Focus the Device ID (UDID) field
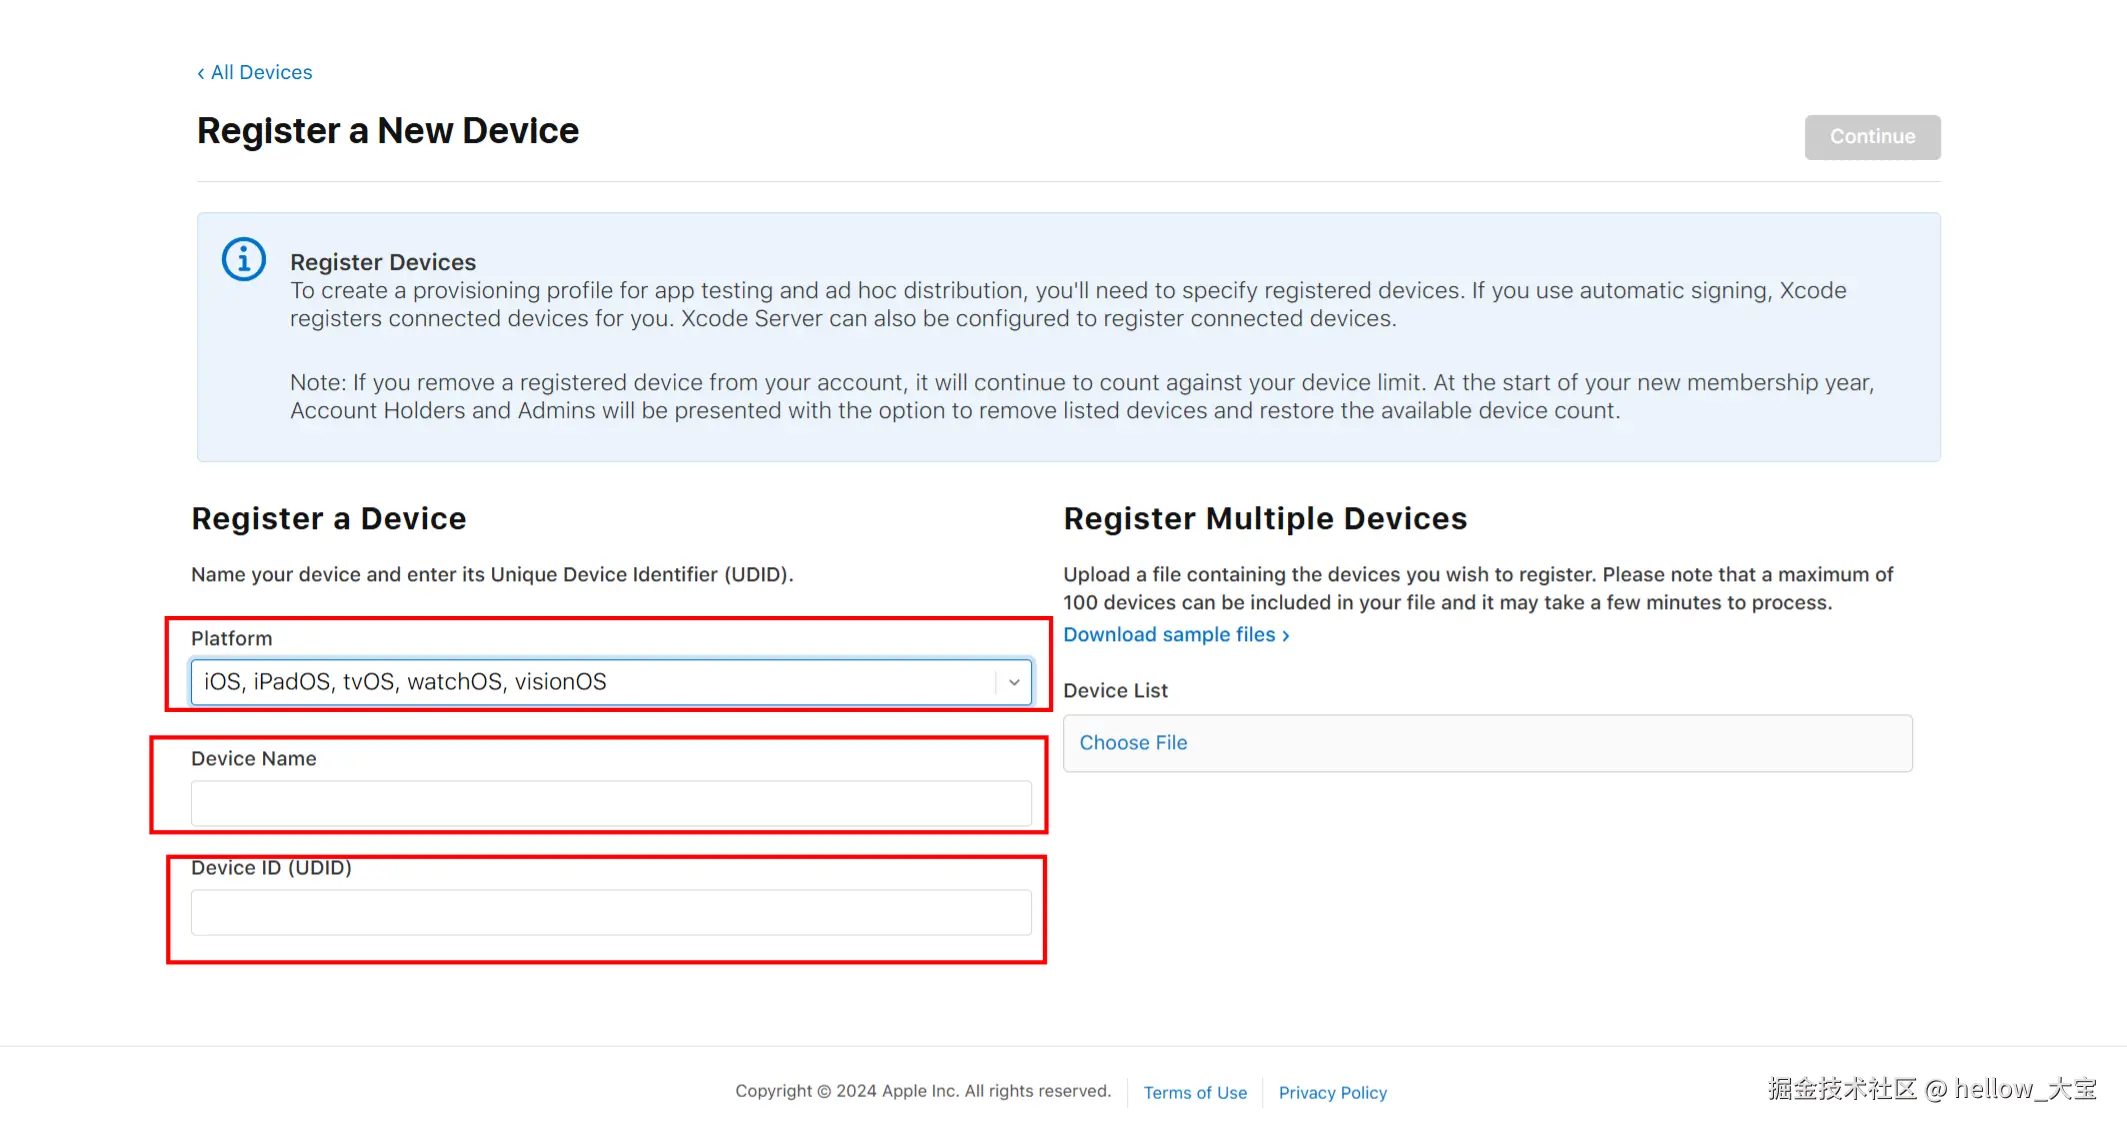 click(x=610, y=913)
